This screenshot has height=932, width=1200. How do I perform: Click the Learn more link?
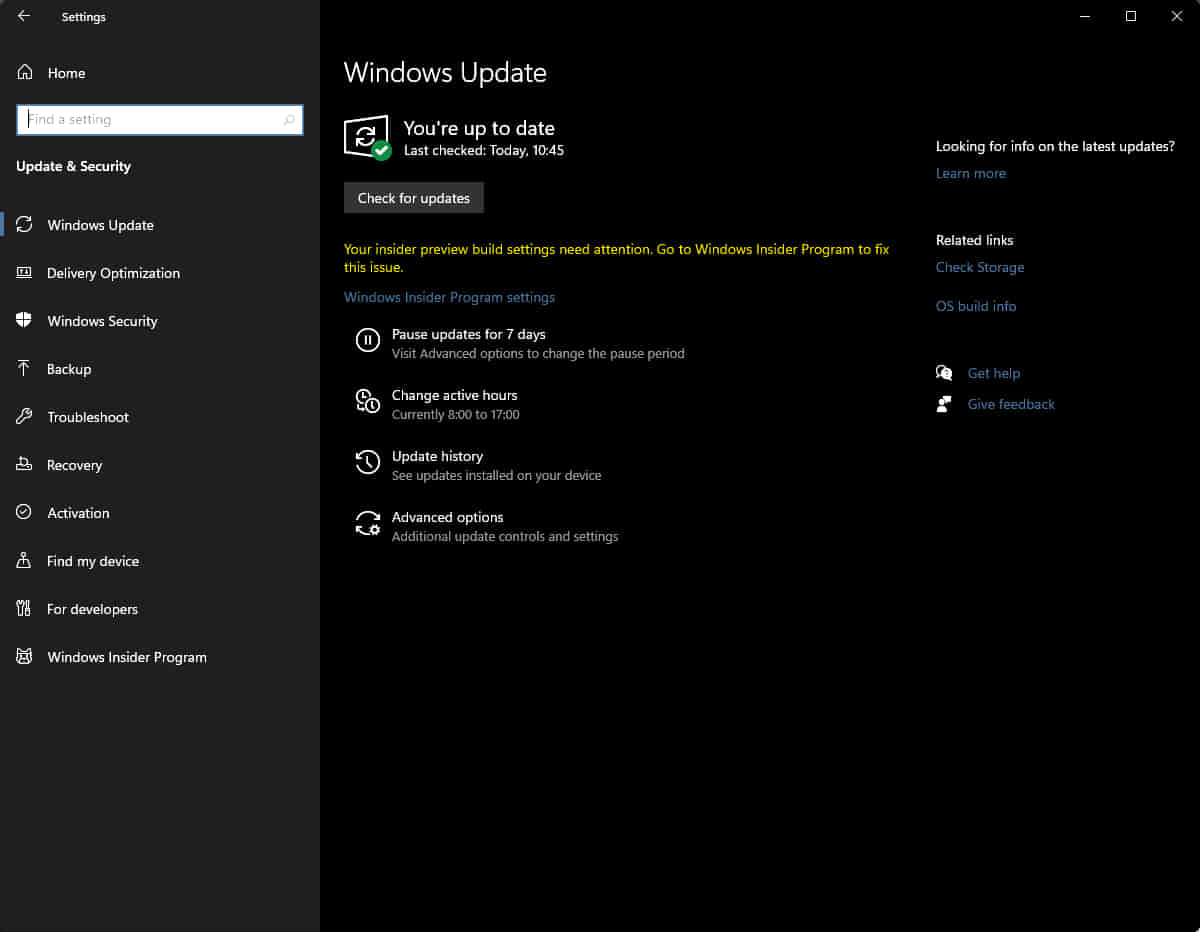[970, 173]
